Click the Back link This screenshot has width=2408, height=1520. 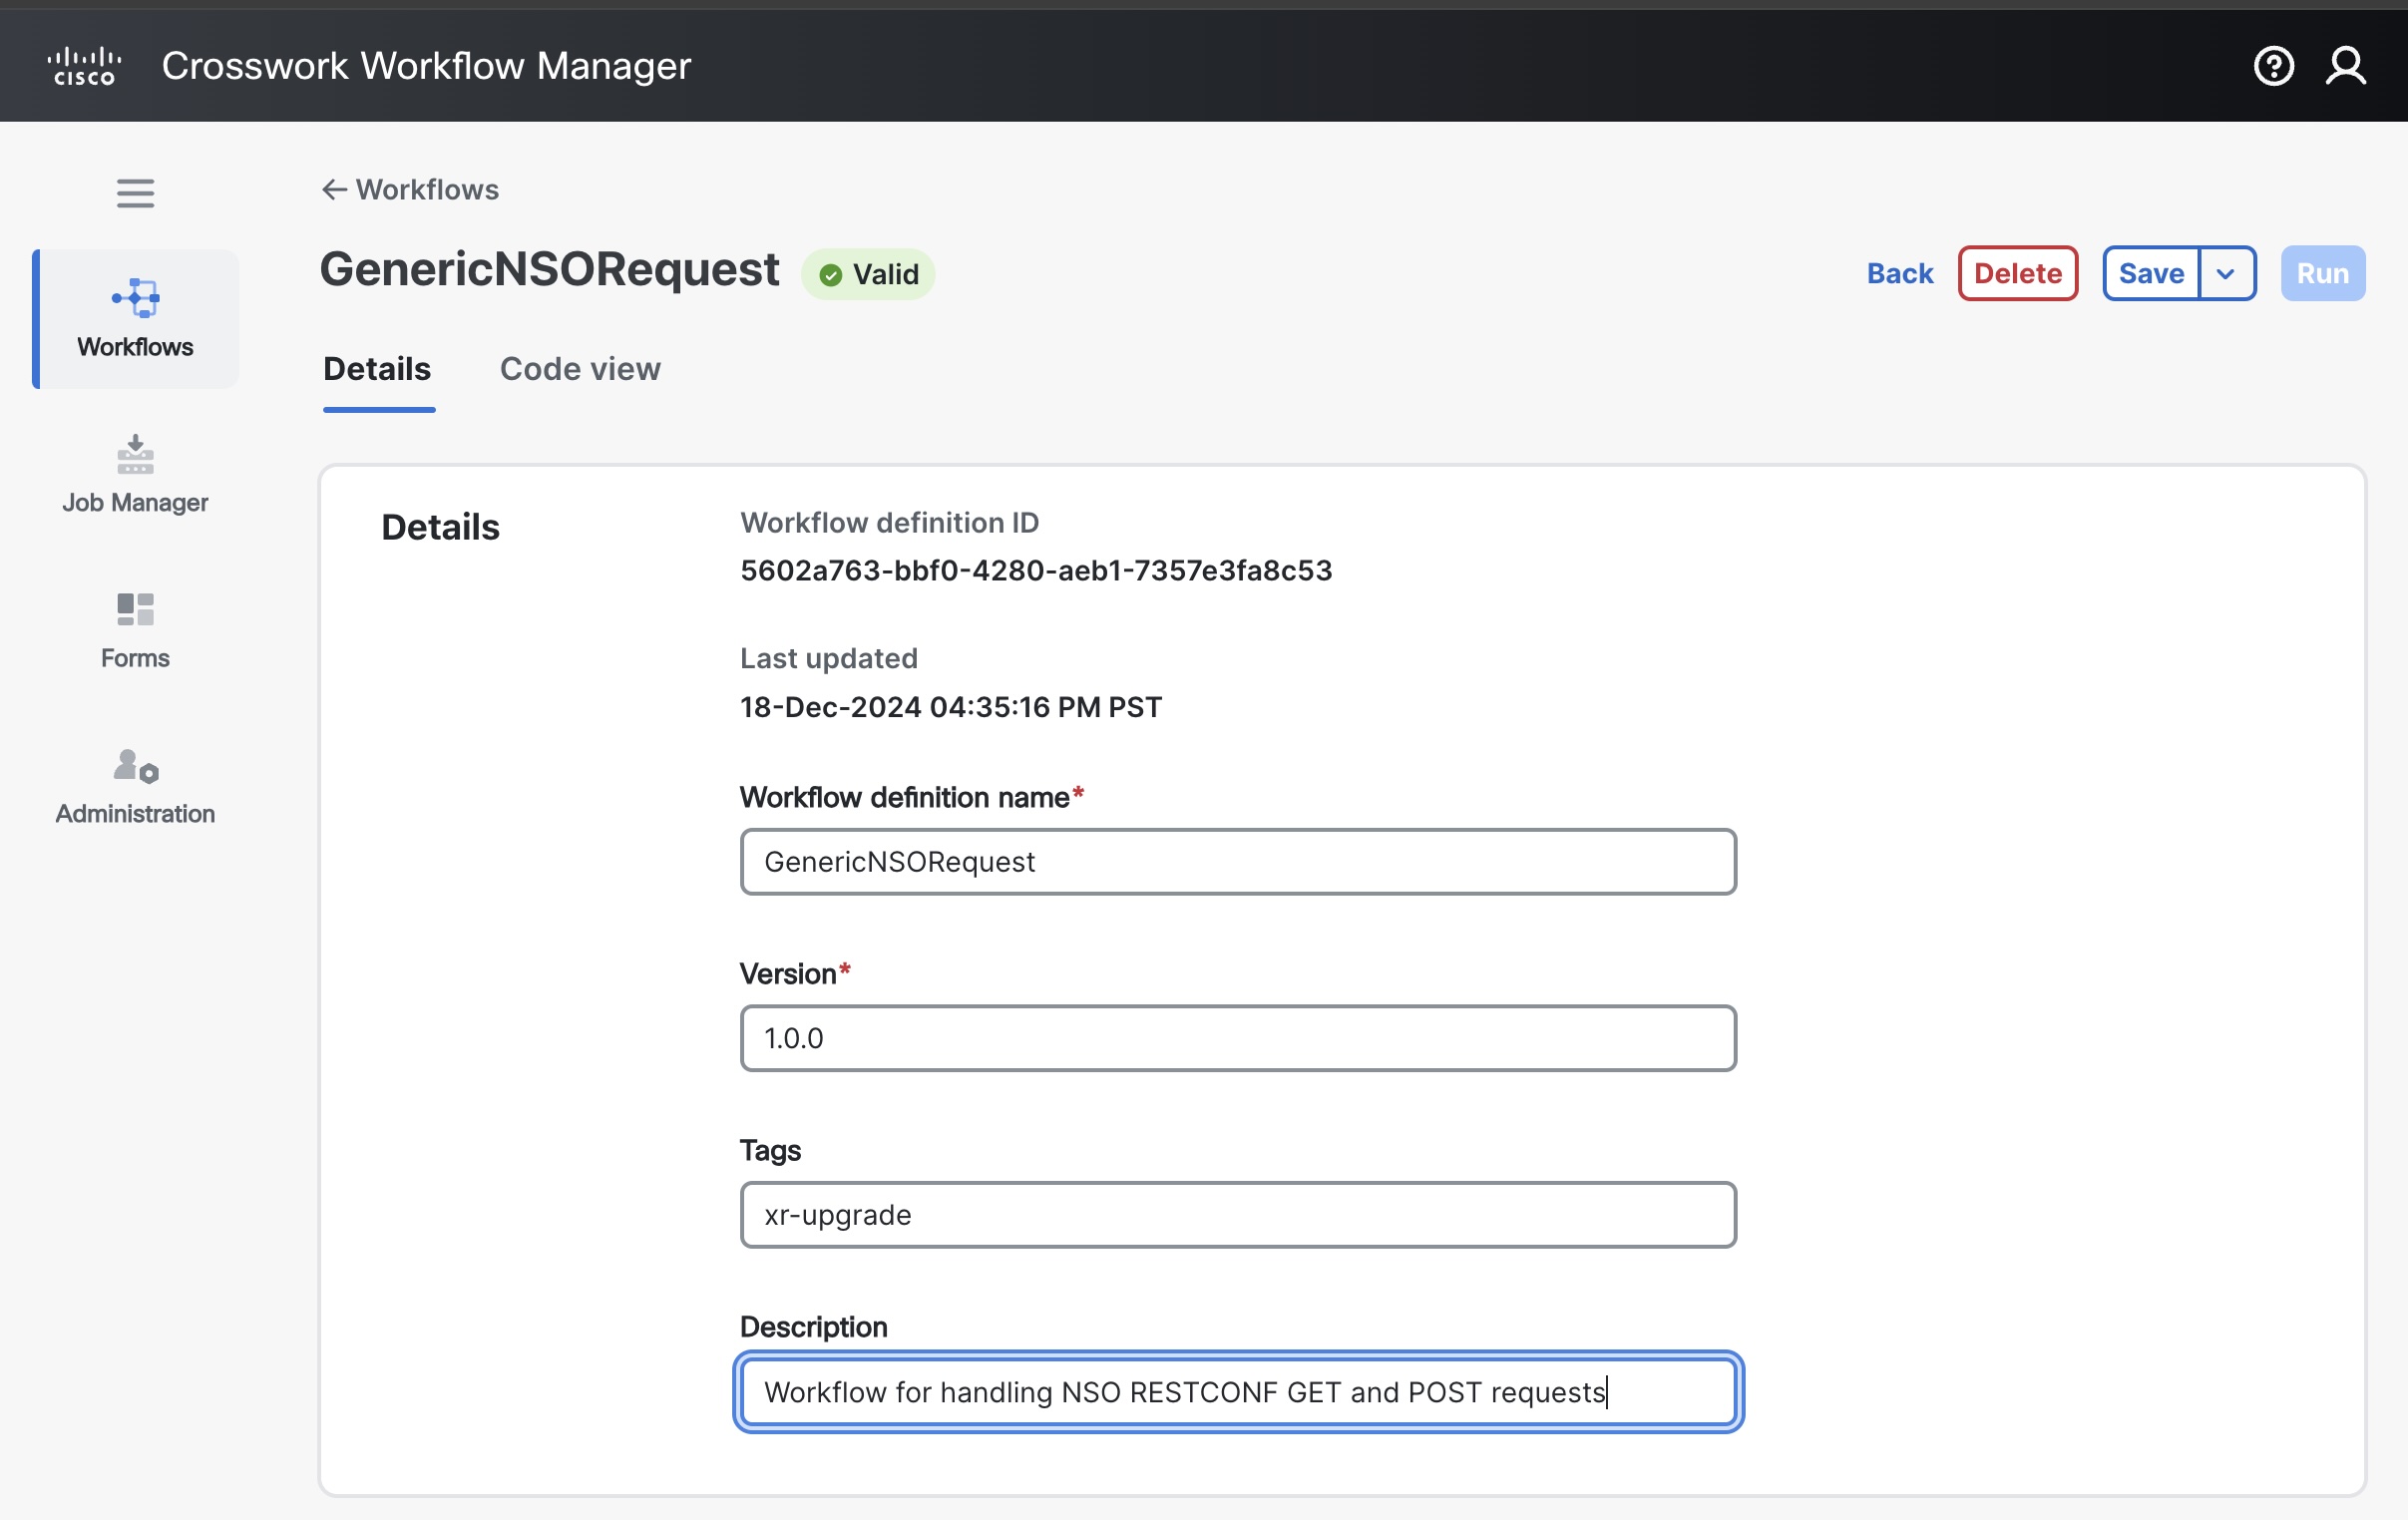click(x=1899, y=273)
